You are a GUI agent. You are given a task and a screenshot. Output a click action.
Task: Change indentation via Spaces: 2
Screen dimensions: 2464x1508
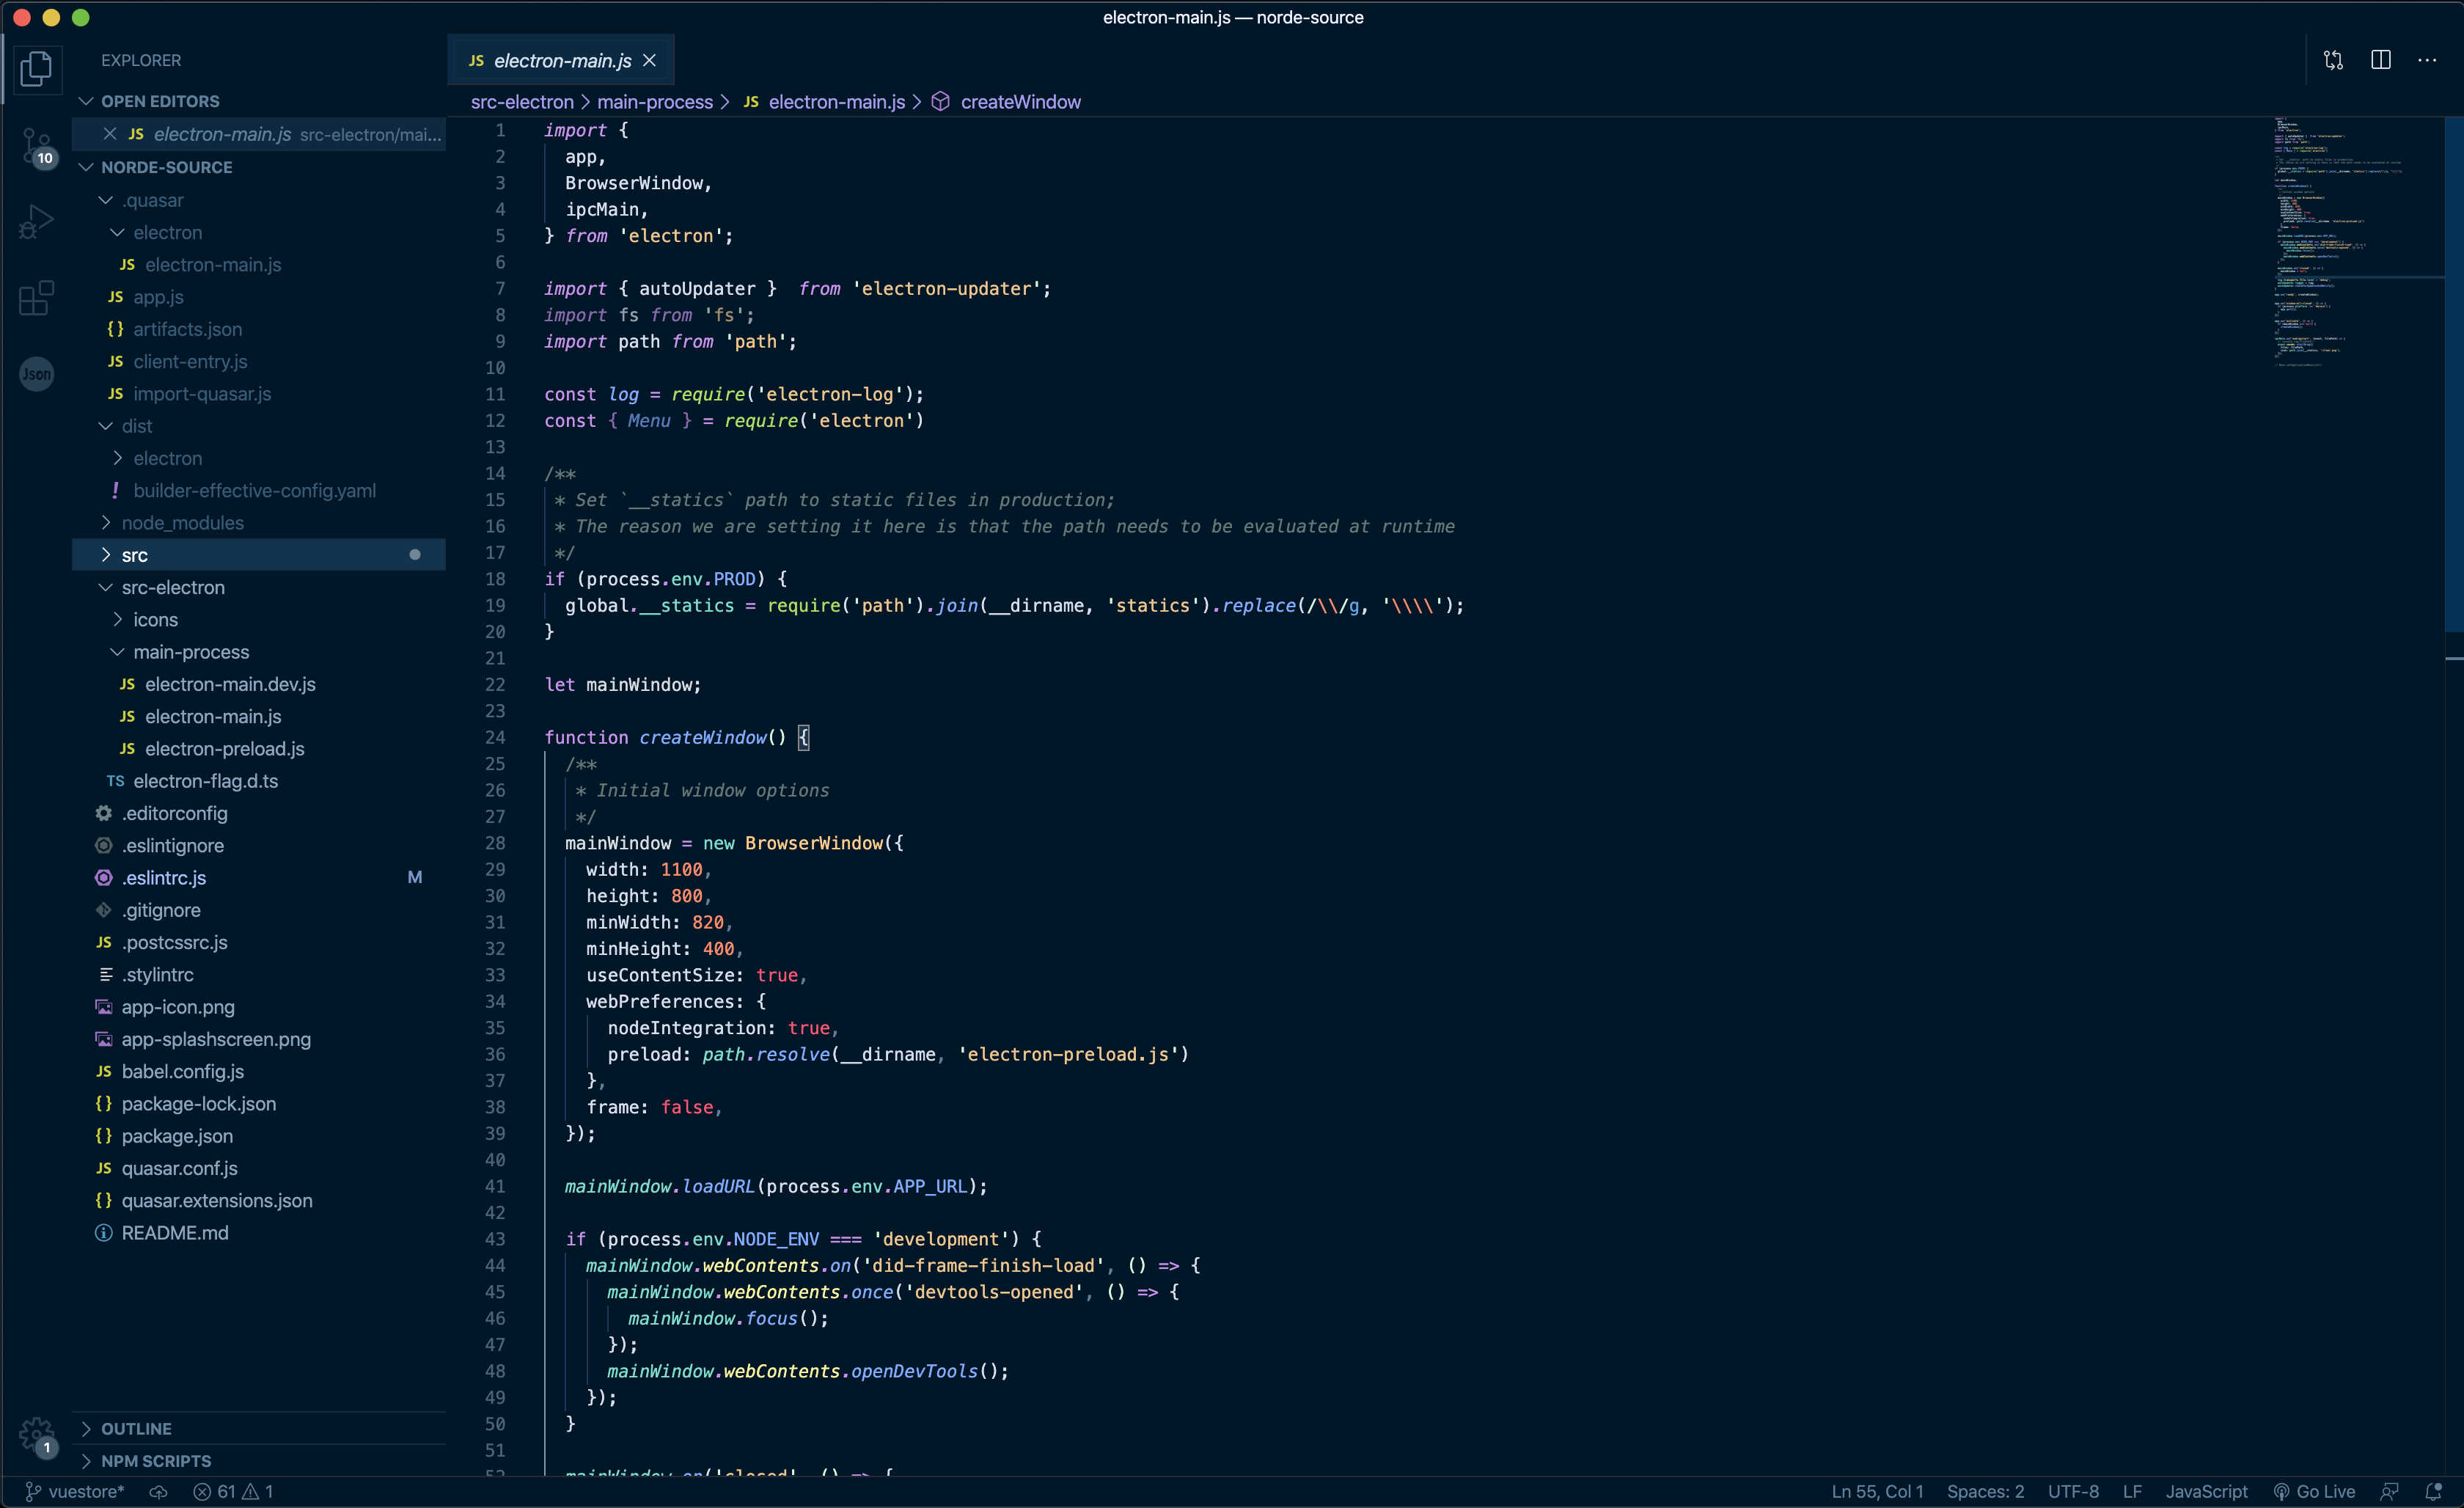[x=1984, y=1491]
